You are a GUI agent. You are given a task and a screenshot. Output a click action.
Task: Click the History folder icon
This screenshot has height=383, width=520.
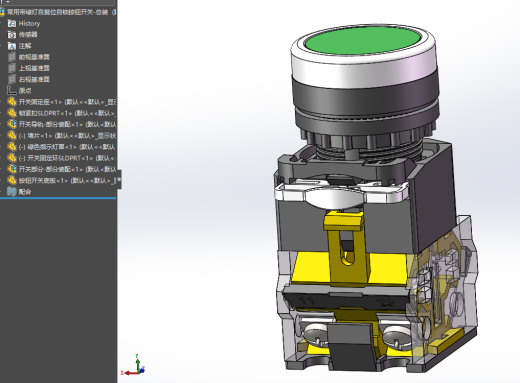coord(12,24)
